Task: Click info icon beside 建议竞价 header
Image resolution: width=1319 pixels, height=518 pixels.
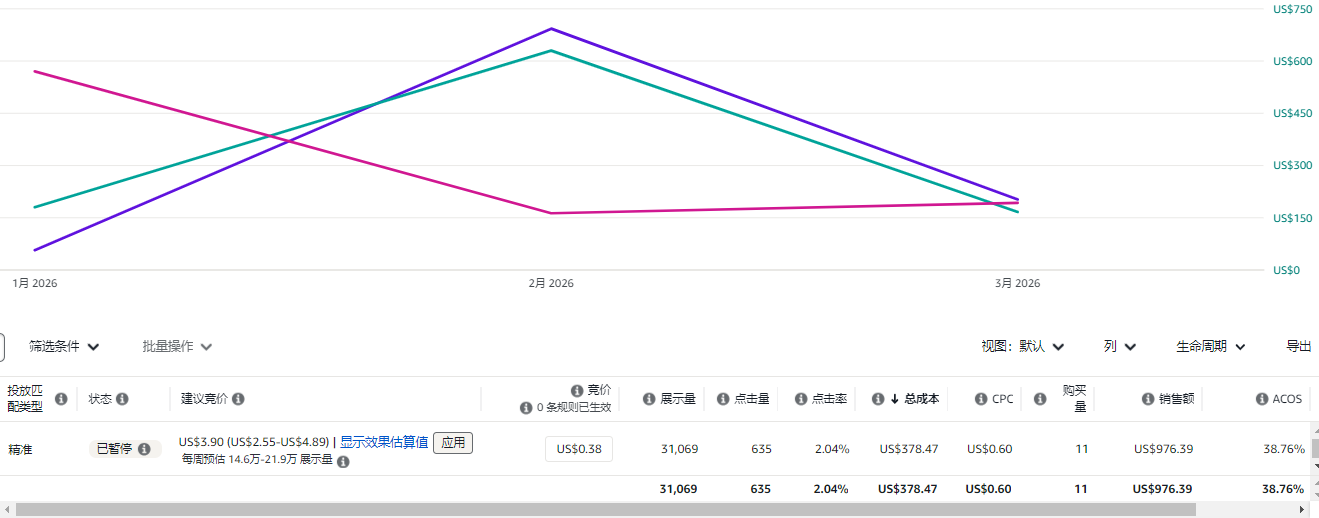Action: click(238, 399)
